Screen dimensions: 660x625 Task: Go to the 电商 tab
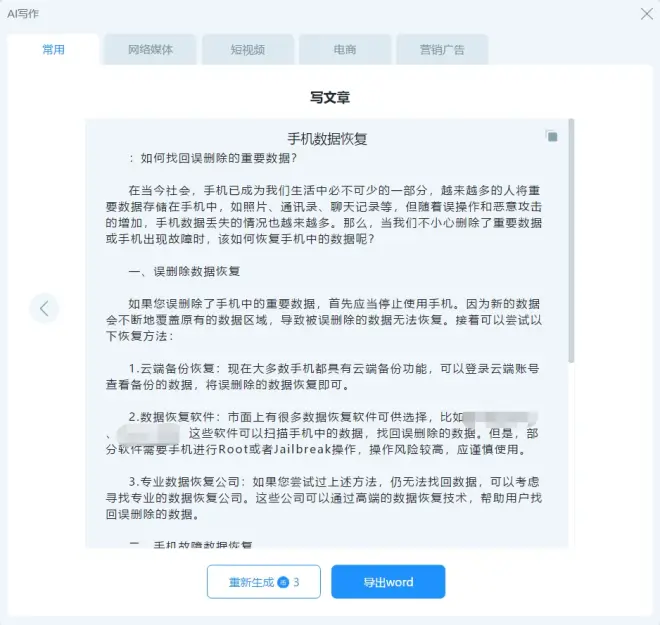coord(344,49)
